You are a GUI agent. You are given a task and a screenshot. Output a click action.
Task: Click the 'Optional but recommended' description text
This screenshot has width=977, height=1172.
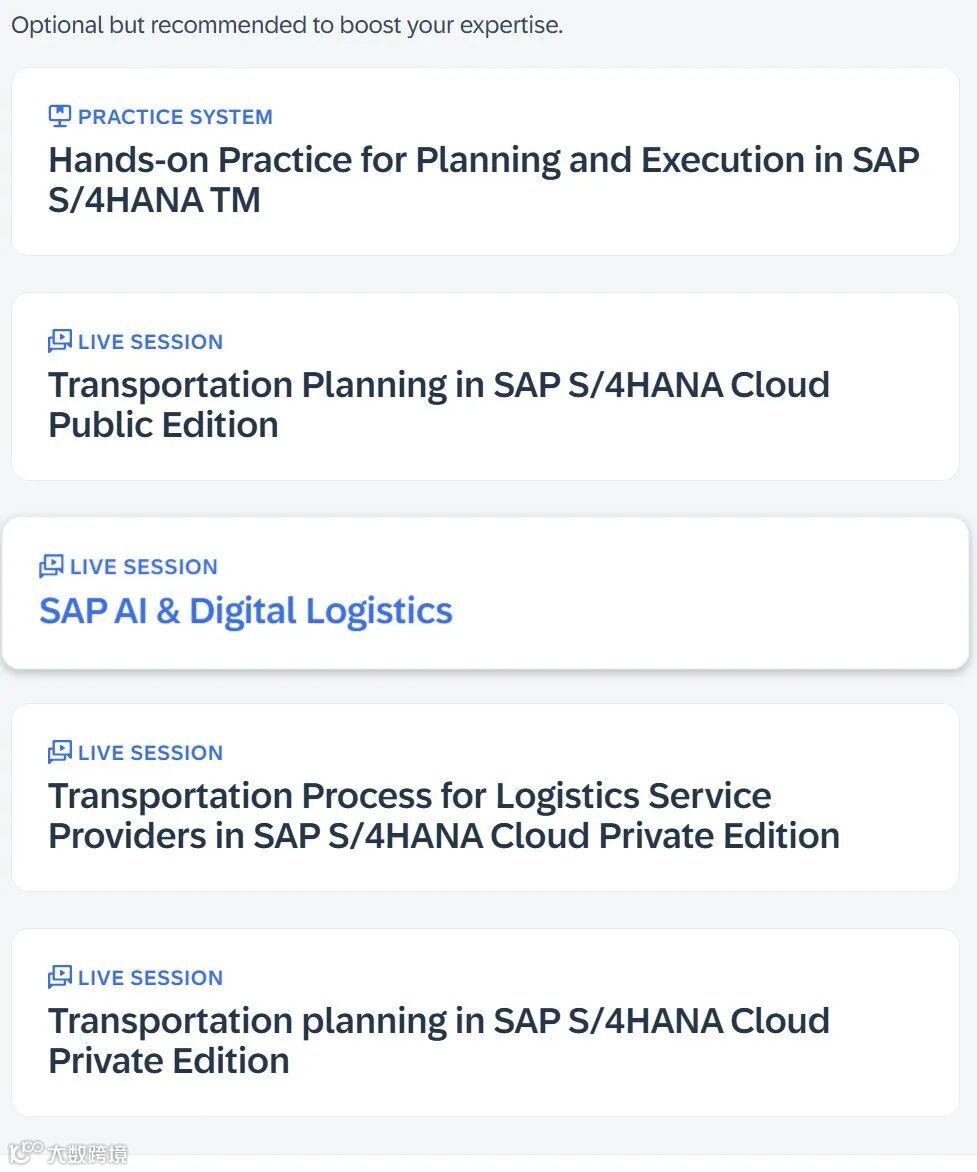[x=287, y=25]
